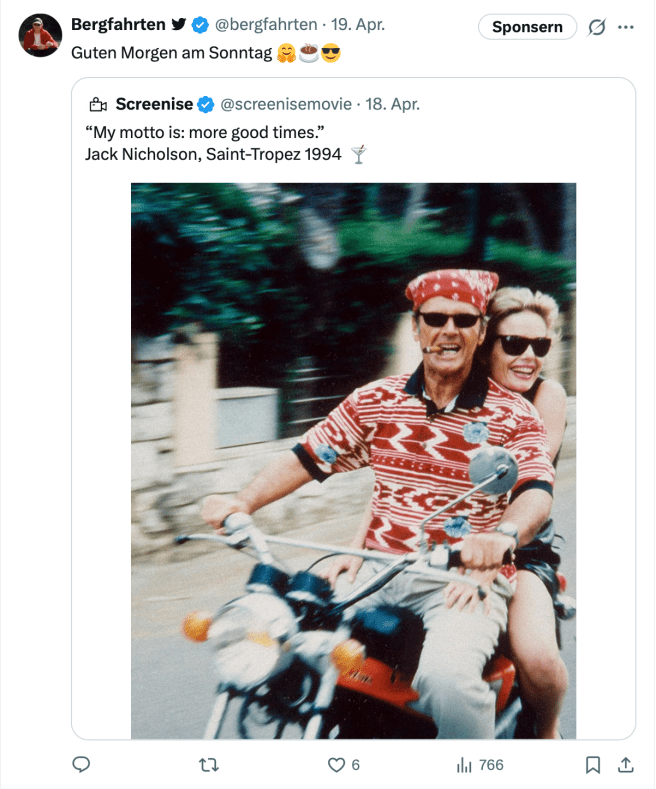Screen dimensions: 656x789
Task: Click the verified badge next to Screenise
Action: (x=207, y=104)
